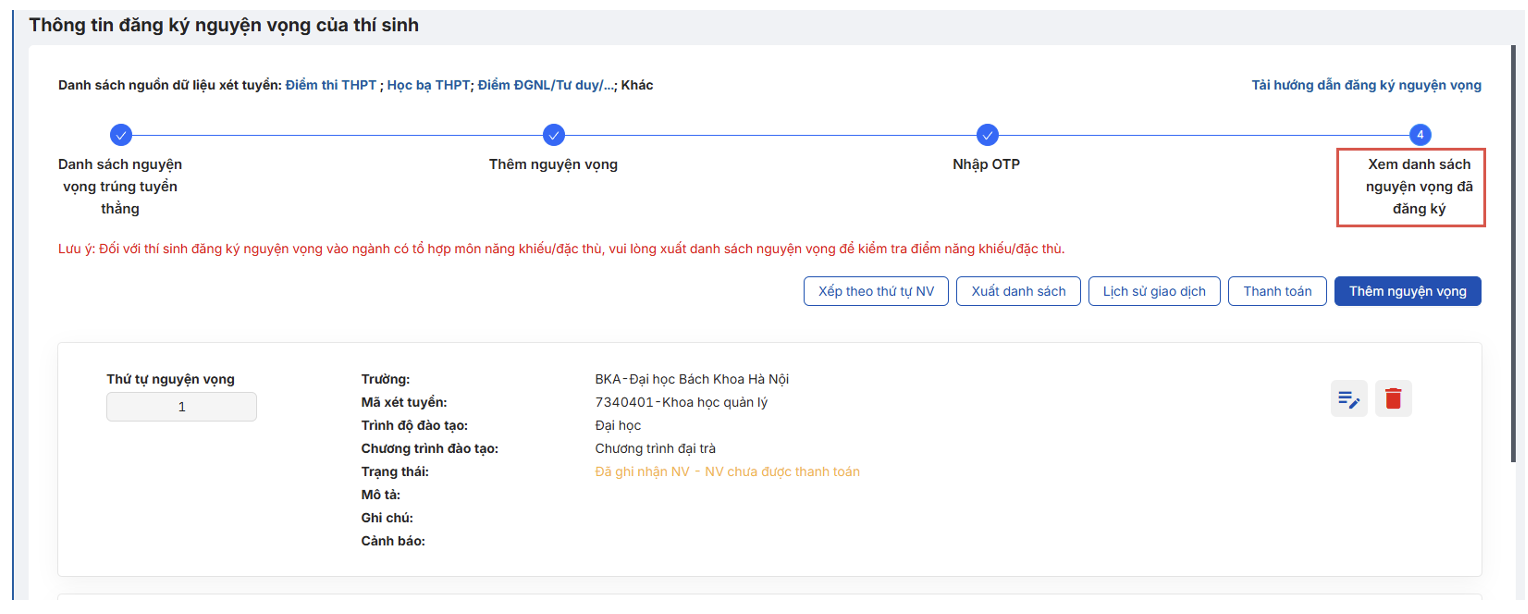Select Danh sách nguyện vọng trúng tuyển thẳng step
Screen dimensions: 1528x614
click(x=120, y=186)
